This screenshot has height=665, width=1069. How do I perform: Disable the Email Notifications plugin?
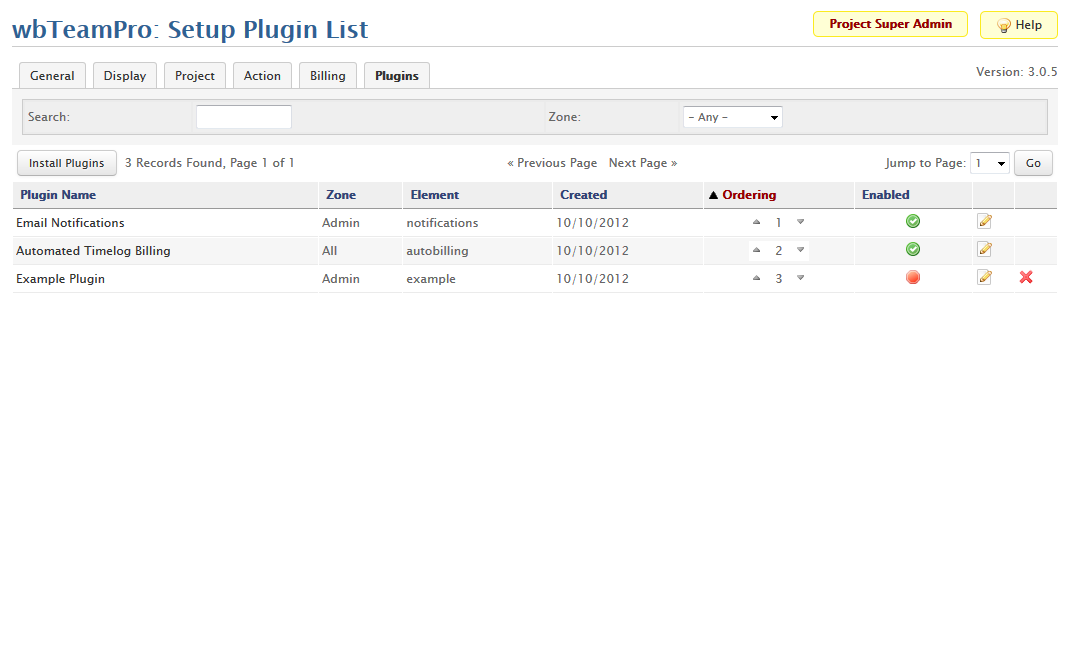pos(912,222)
